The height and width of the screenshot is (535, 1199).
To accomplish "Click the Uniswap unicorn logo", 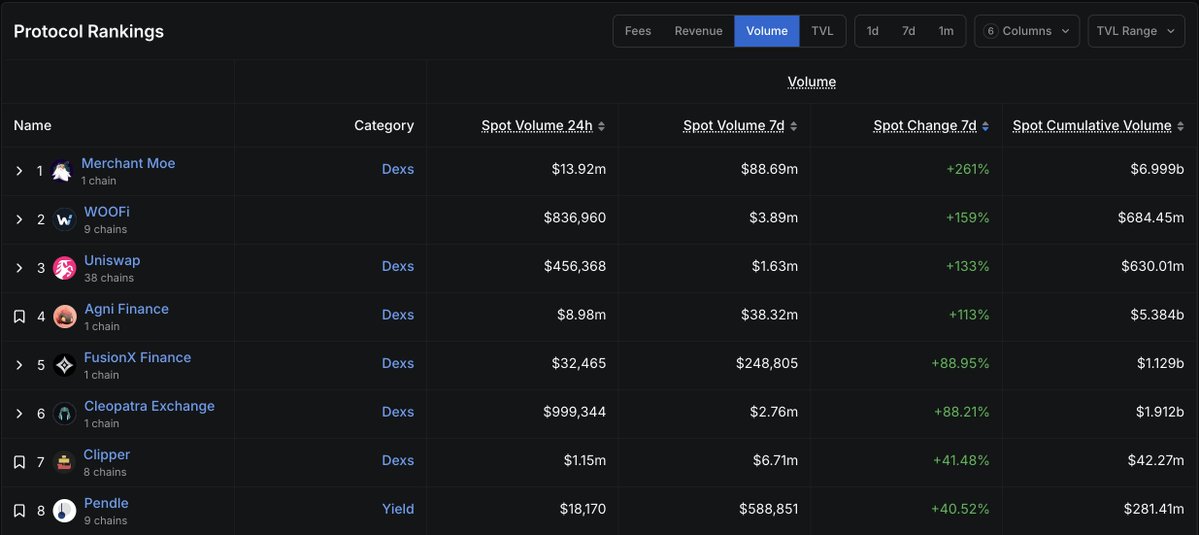I will point(64,268).
